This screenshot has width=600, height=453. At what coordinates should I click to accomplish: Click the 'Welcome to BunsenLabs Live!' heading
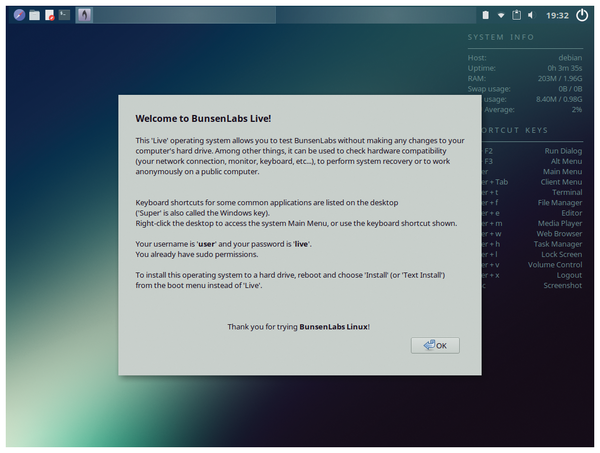[203, 119]
